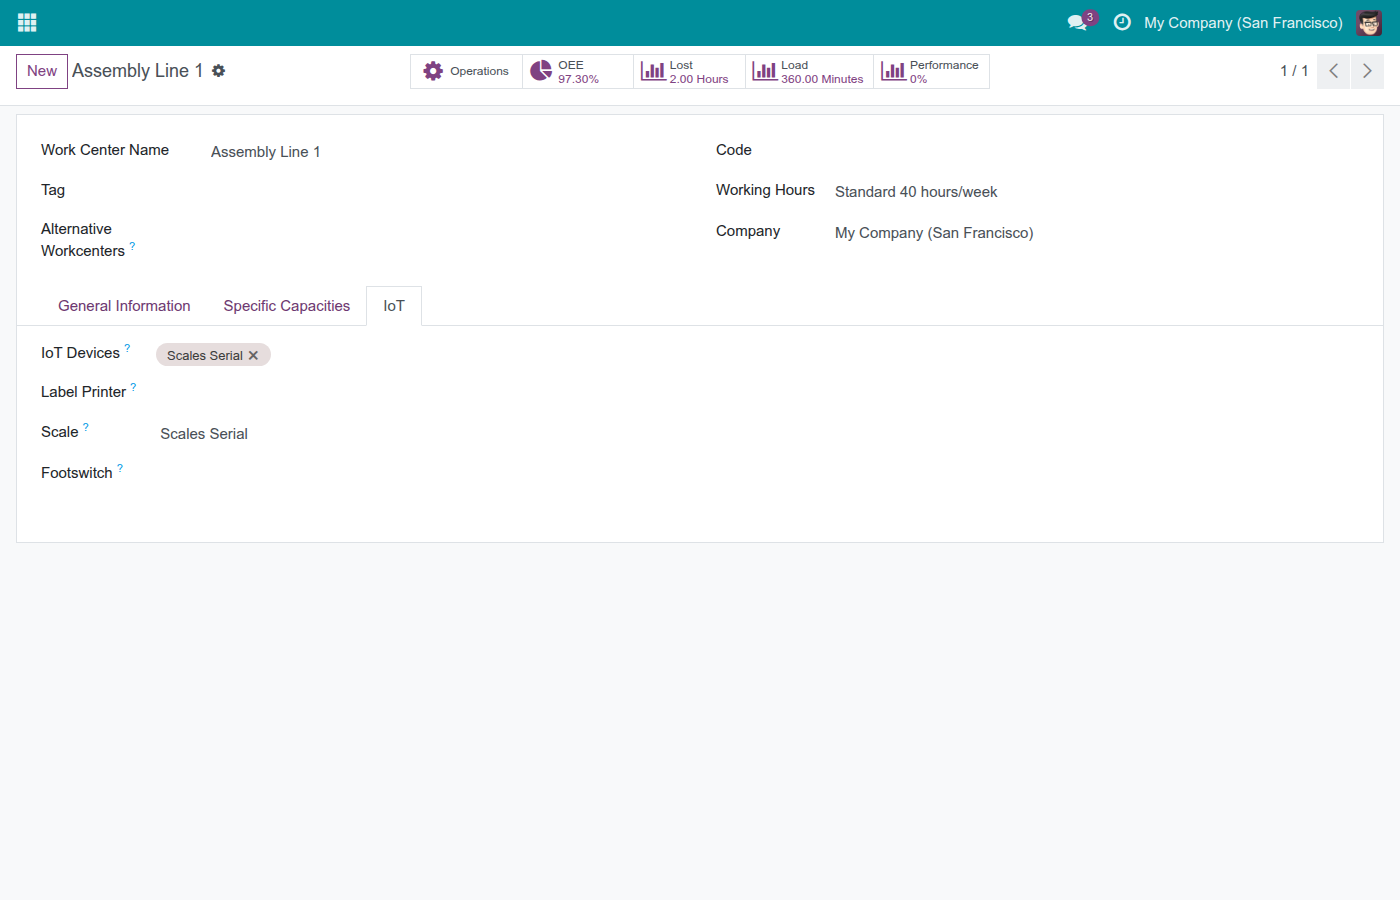Open the apps grid menu

point(27,22)
